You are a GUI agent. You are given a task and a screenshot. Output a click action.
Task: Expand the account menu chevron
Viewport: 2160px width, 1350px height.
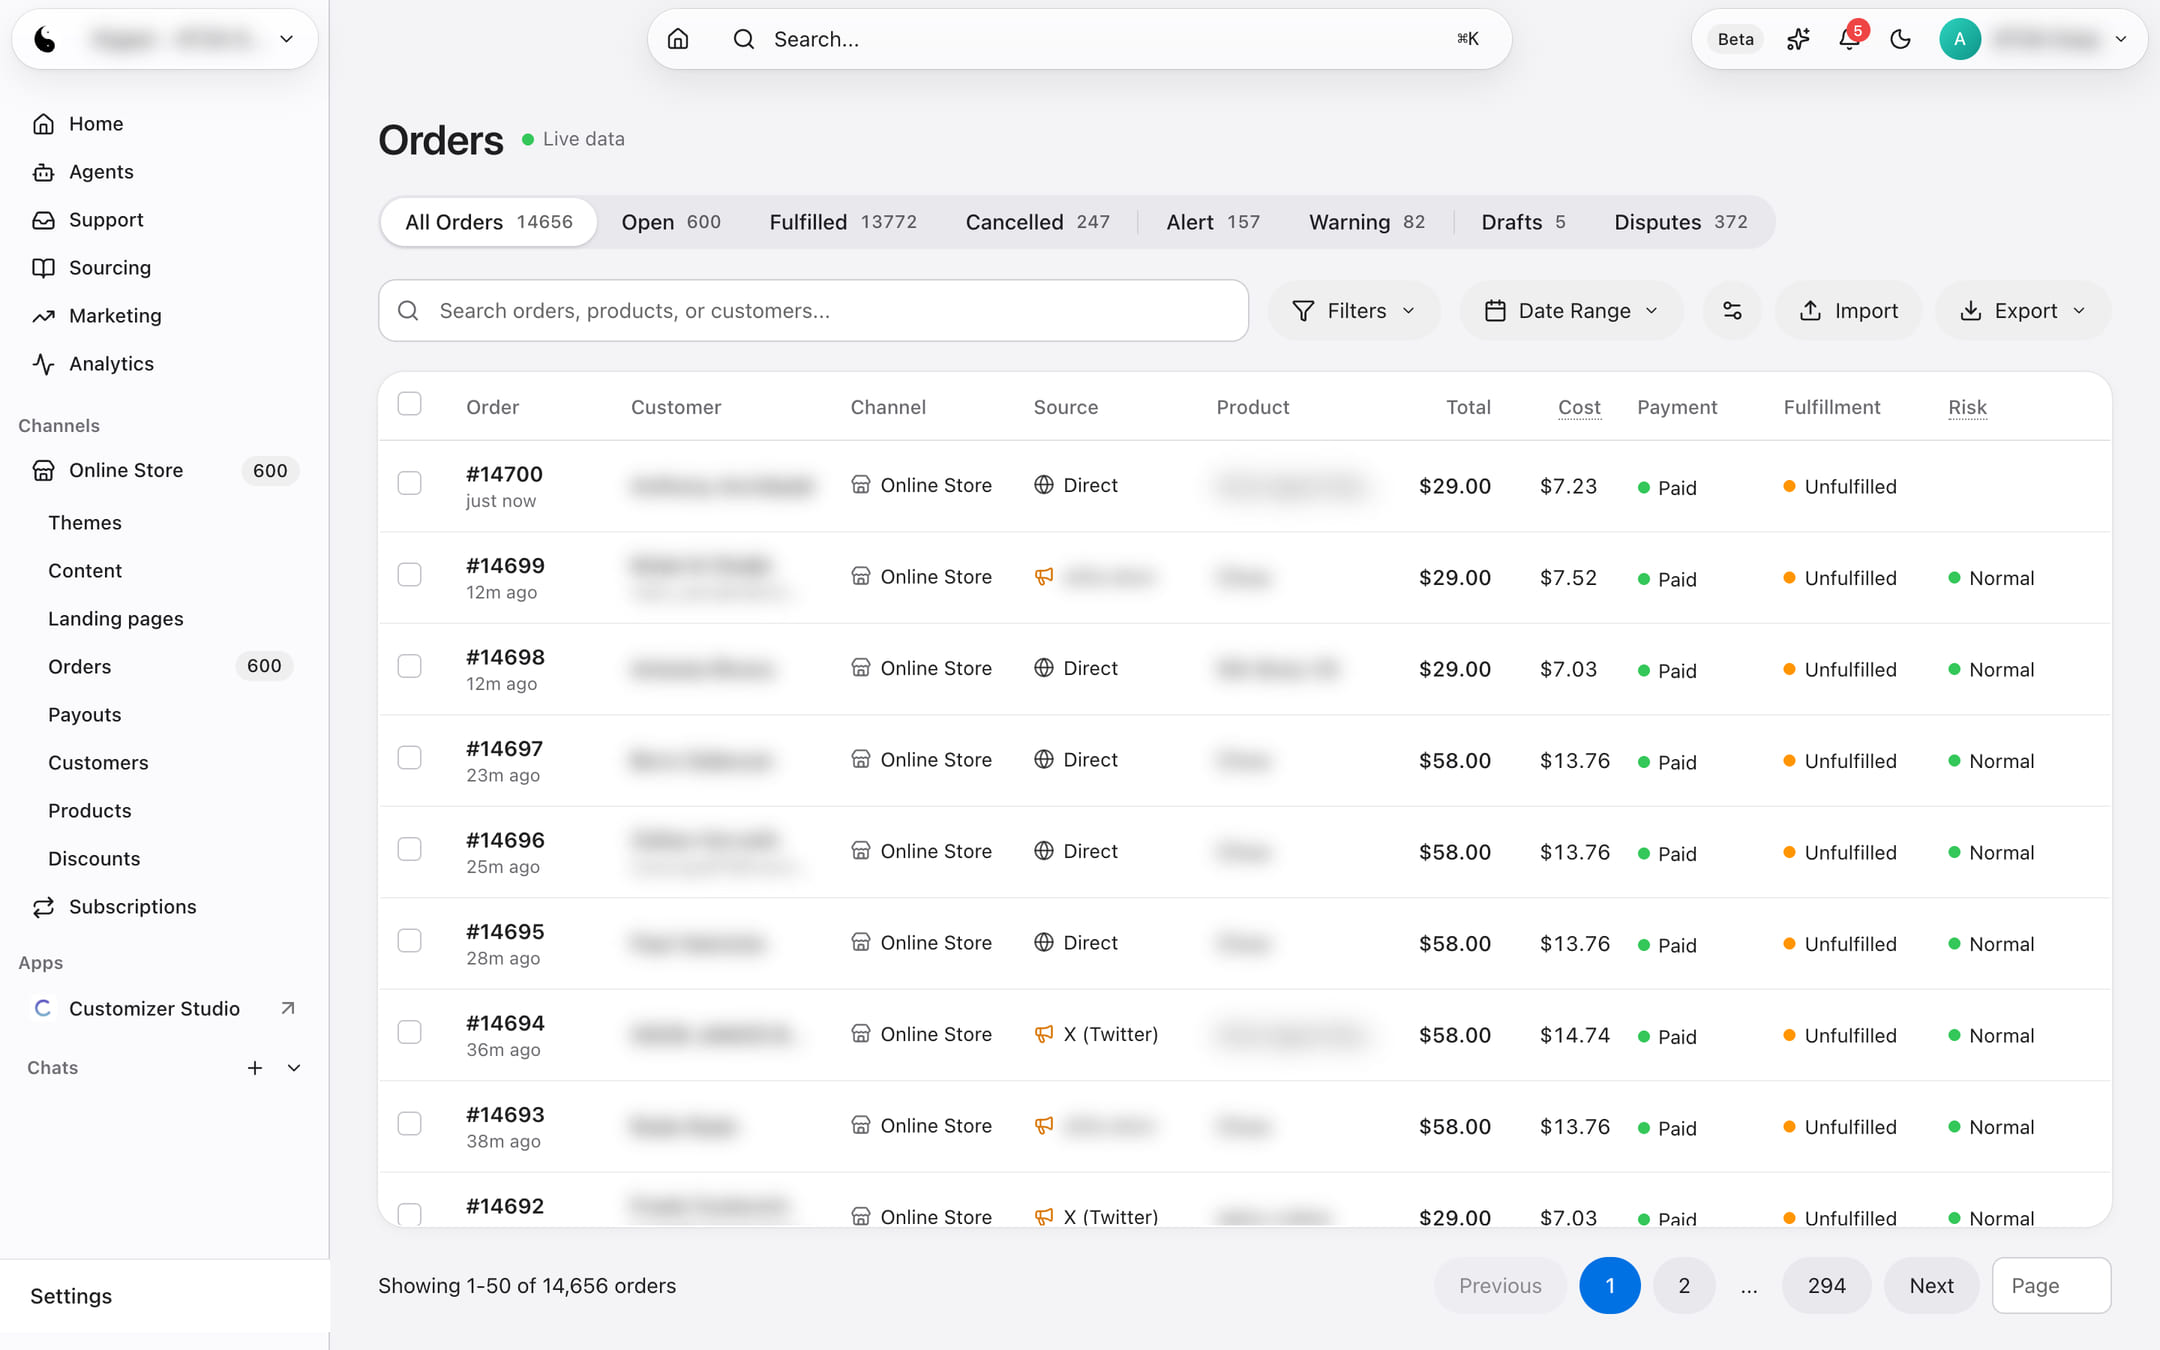pos(2121,39)
